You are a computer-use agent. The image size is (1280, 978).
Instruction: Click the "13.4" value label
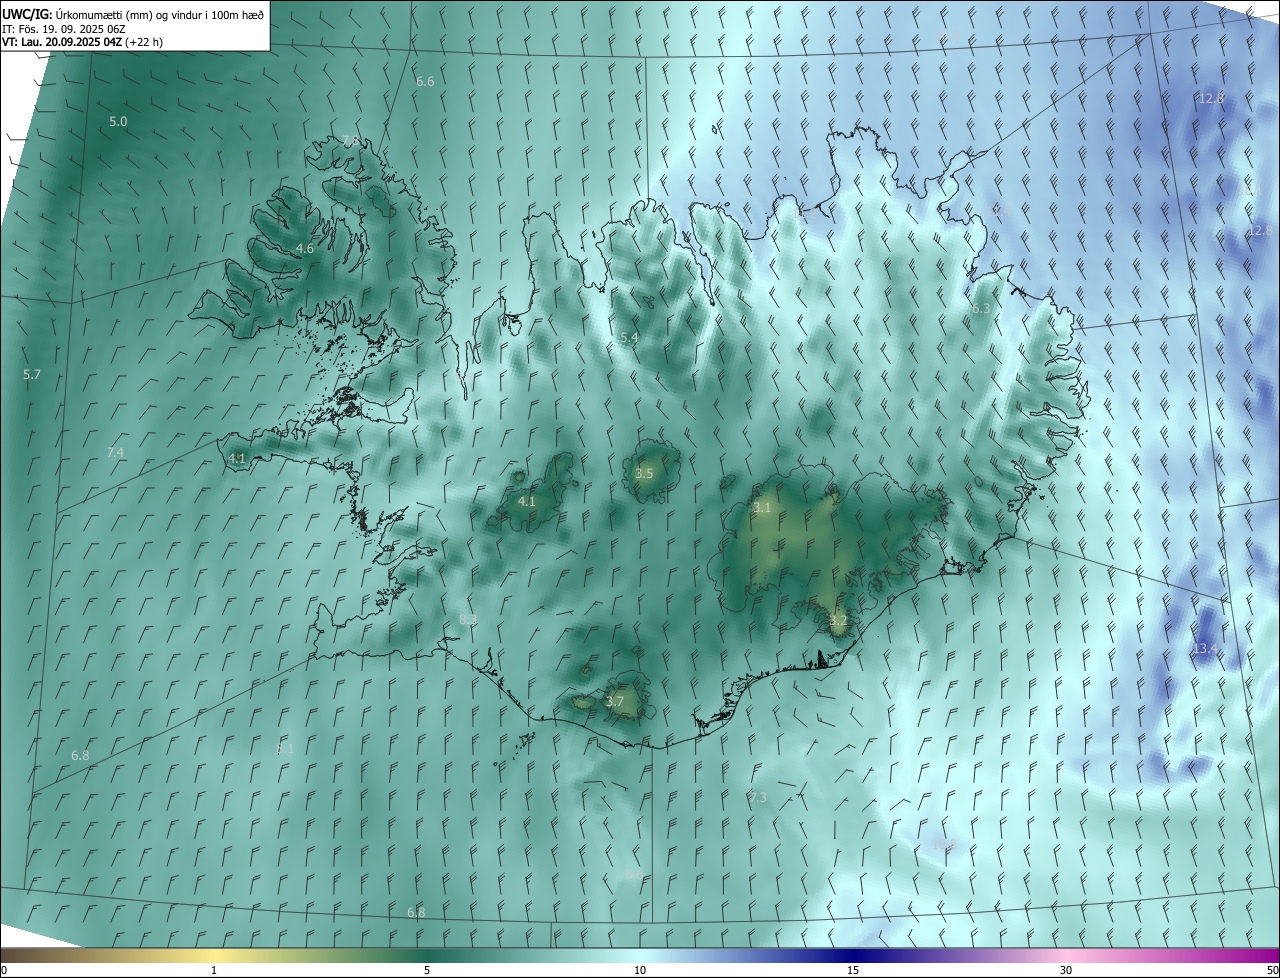click(1205, 649)
